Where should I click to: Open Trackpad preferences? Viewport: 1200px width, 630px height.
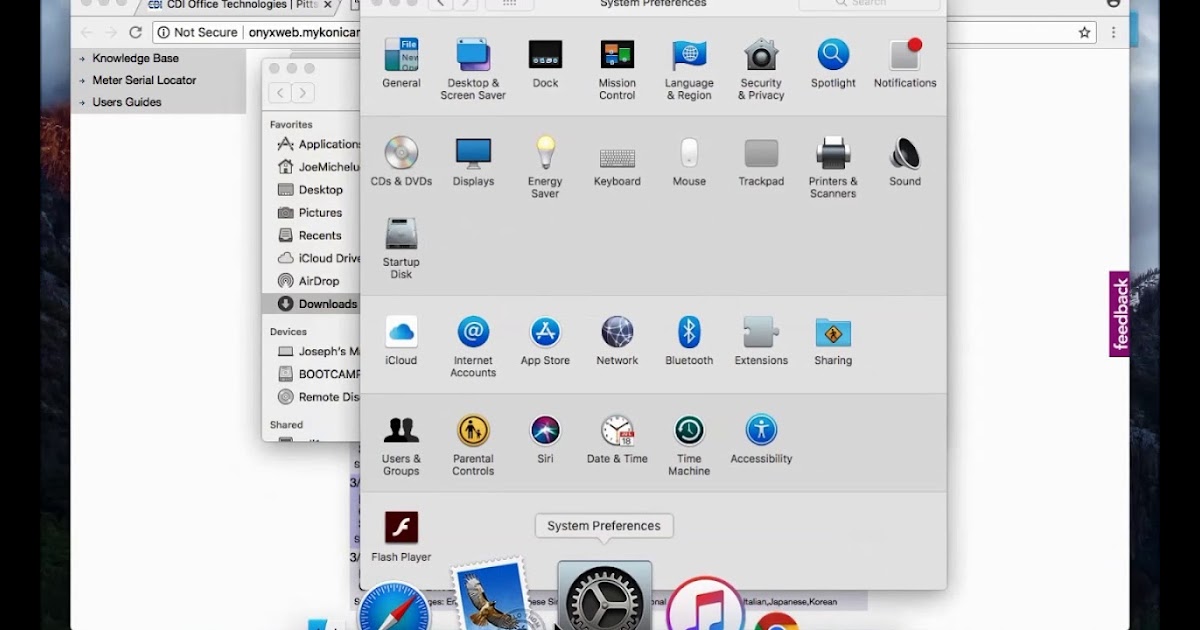click(761, 161)
